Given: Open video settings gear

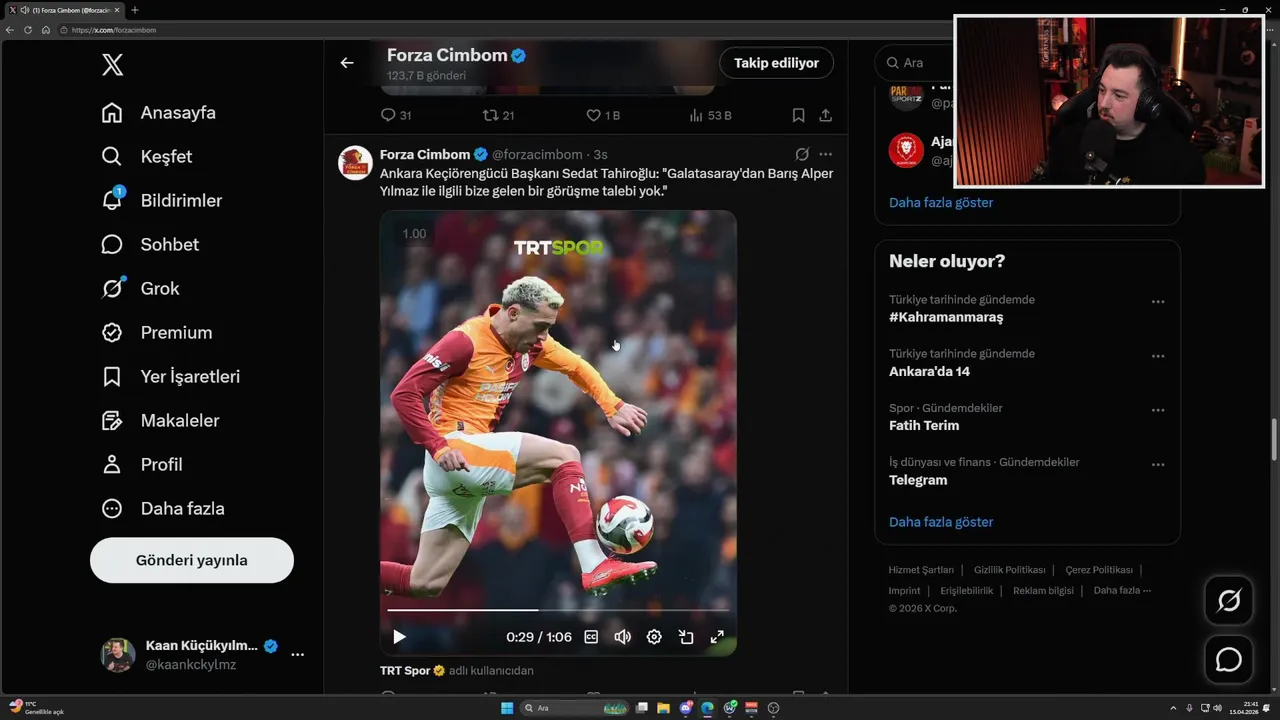Looking at the screenshot, I should 654,637.
